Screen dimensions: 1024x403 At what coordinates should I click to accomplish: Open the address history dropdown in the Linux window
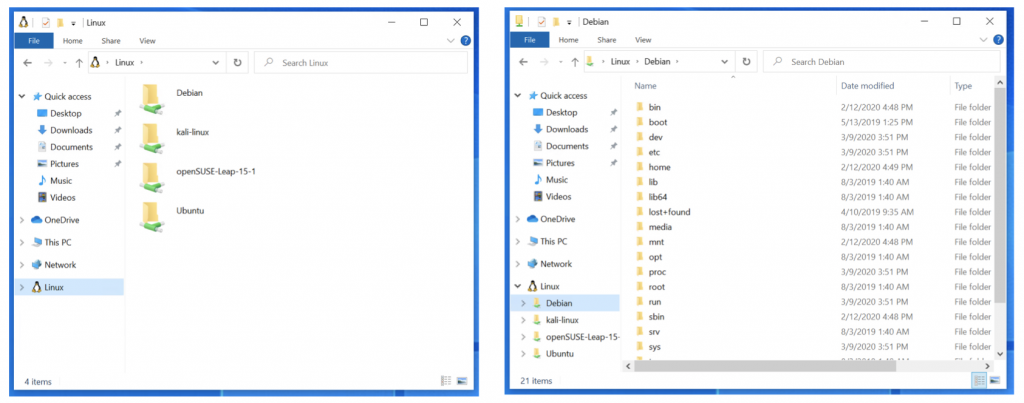[x=216, y=63]
